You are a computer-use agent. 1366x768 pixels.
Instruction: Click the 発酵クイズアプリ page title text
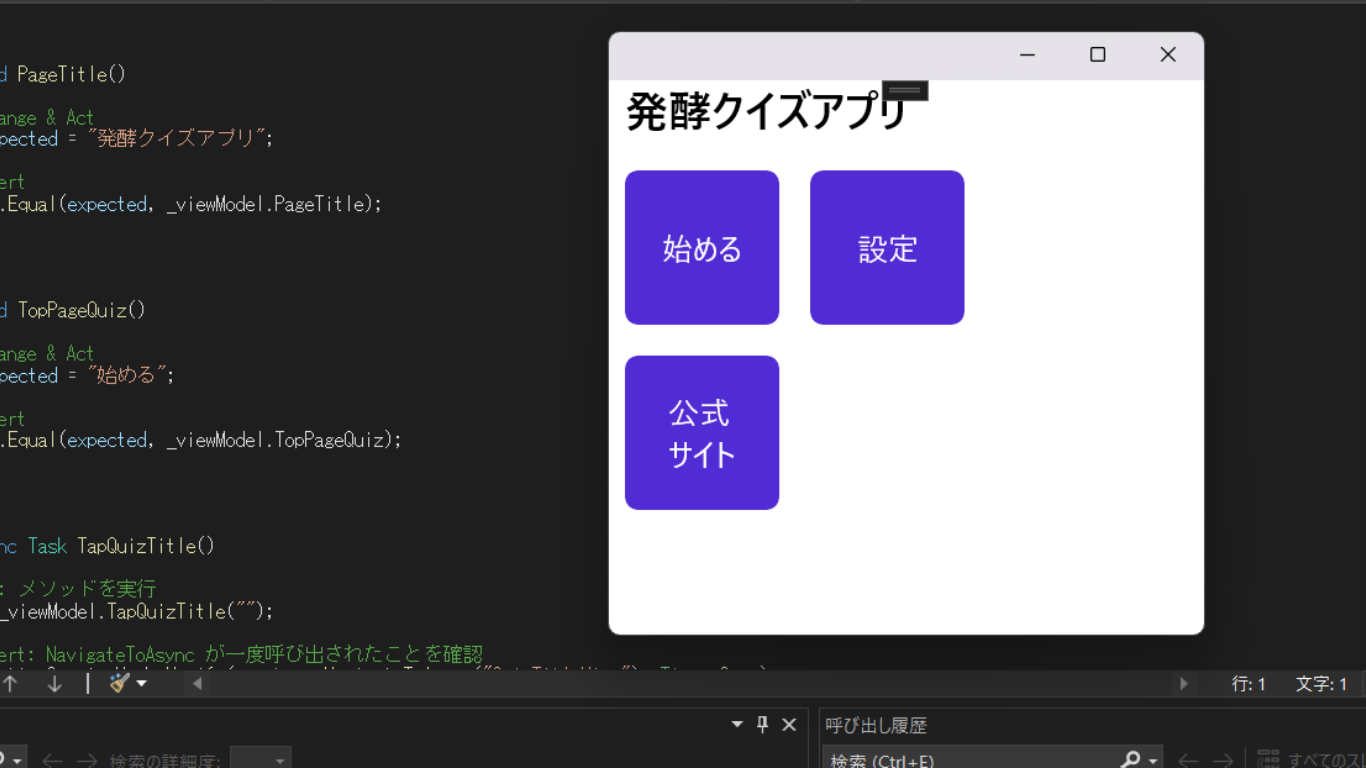[x=766, y=112]
